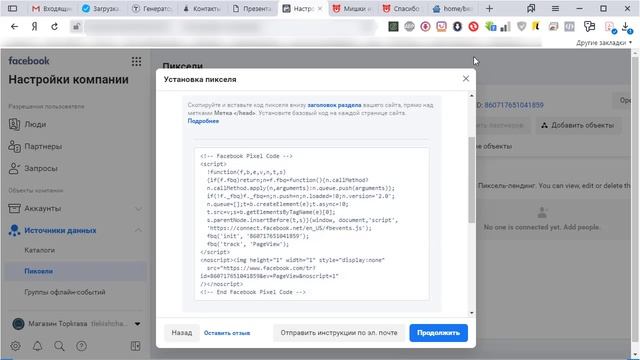Switch to Спасибо browser tab
640x360 pixels.
click(402, 9)
